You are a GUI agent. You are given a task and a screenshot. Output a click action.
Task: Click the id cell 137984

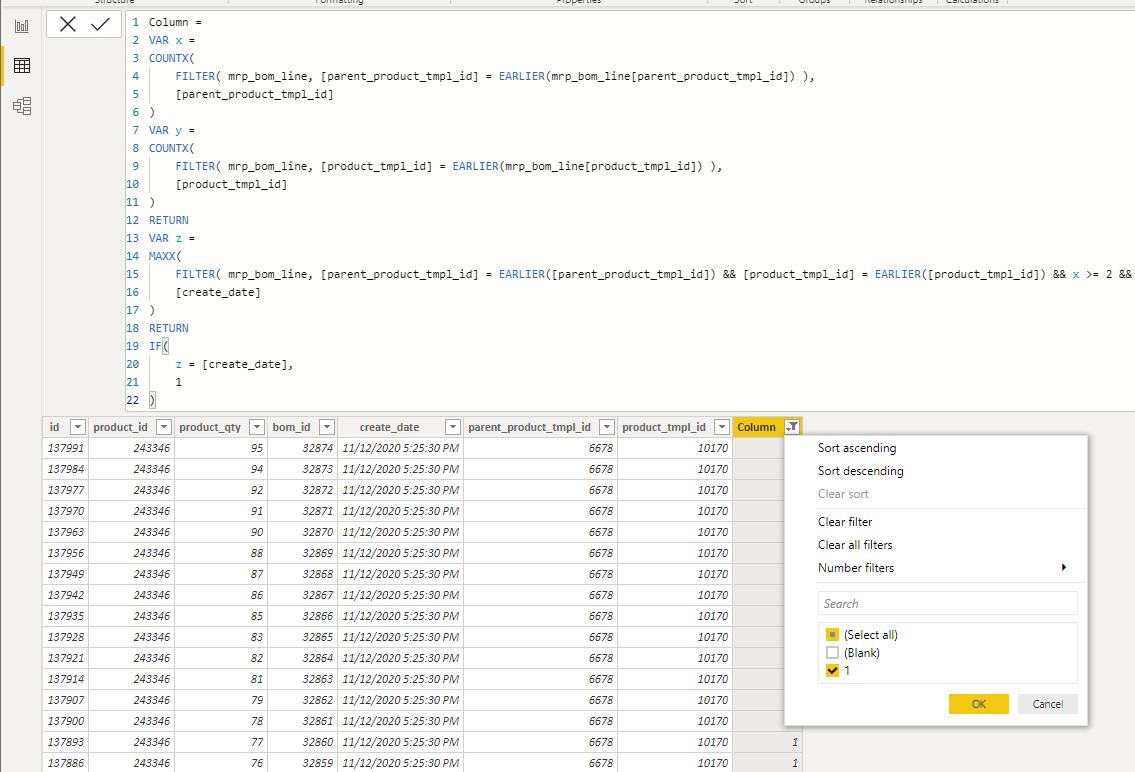point(65,469)
